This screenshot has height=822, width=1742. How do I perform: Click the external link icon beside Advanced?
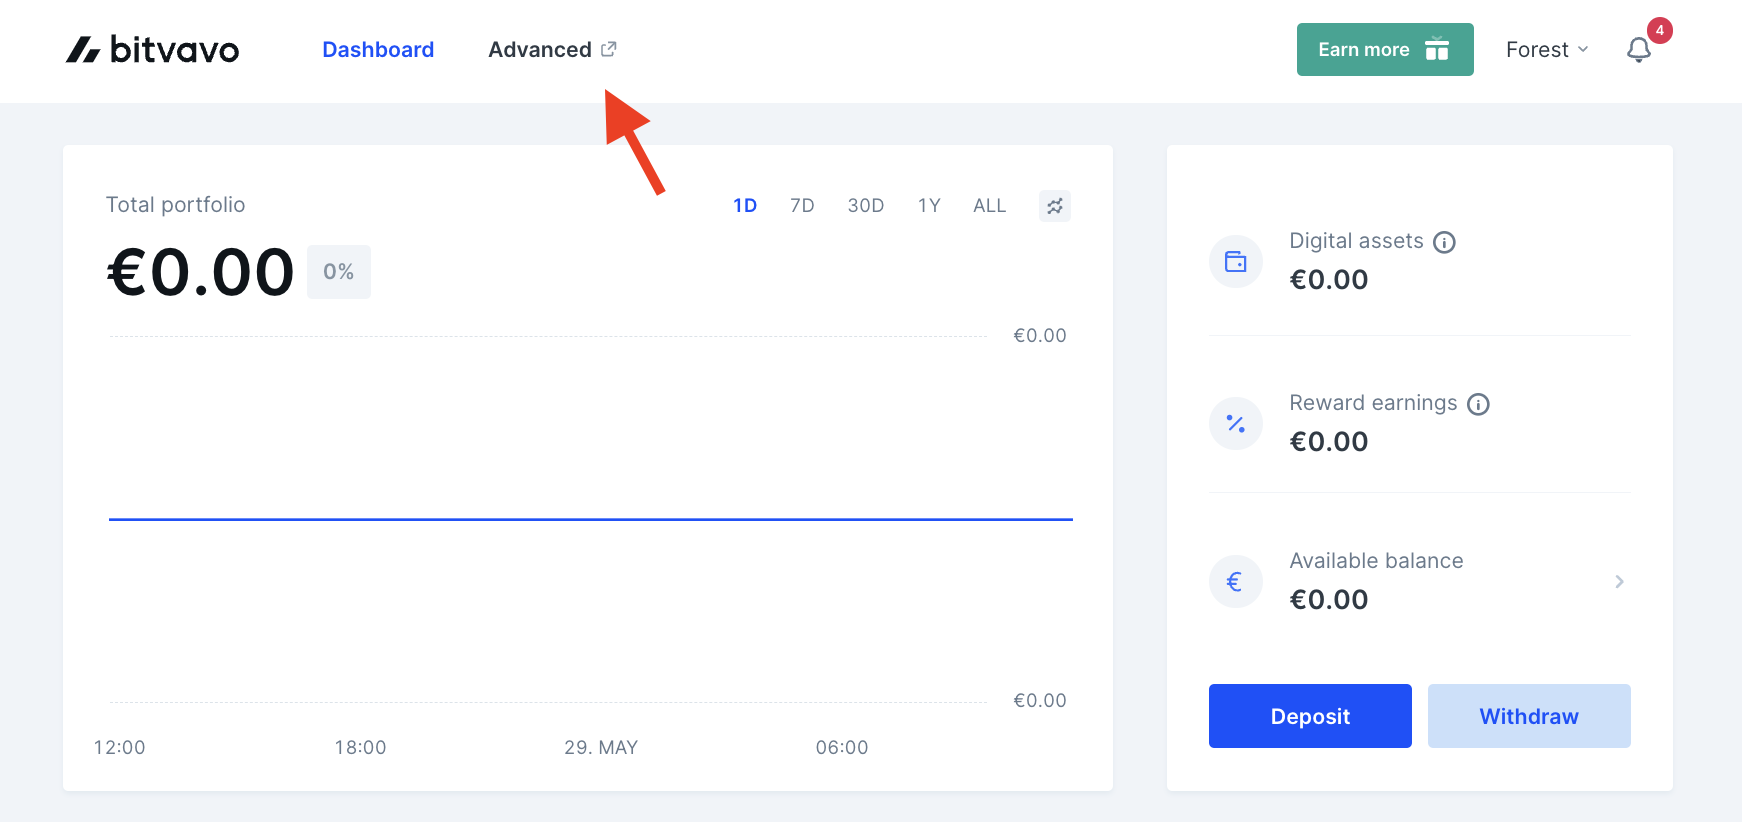pos(608,49)
